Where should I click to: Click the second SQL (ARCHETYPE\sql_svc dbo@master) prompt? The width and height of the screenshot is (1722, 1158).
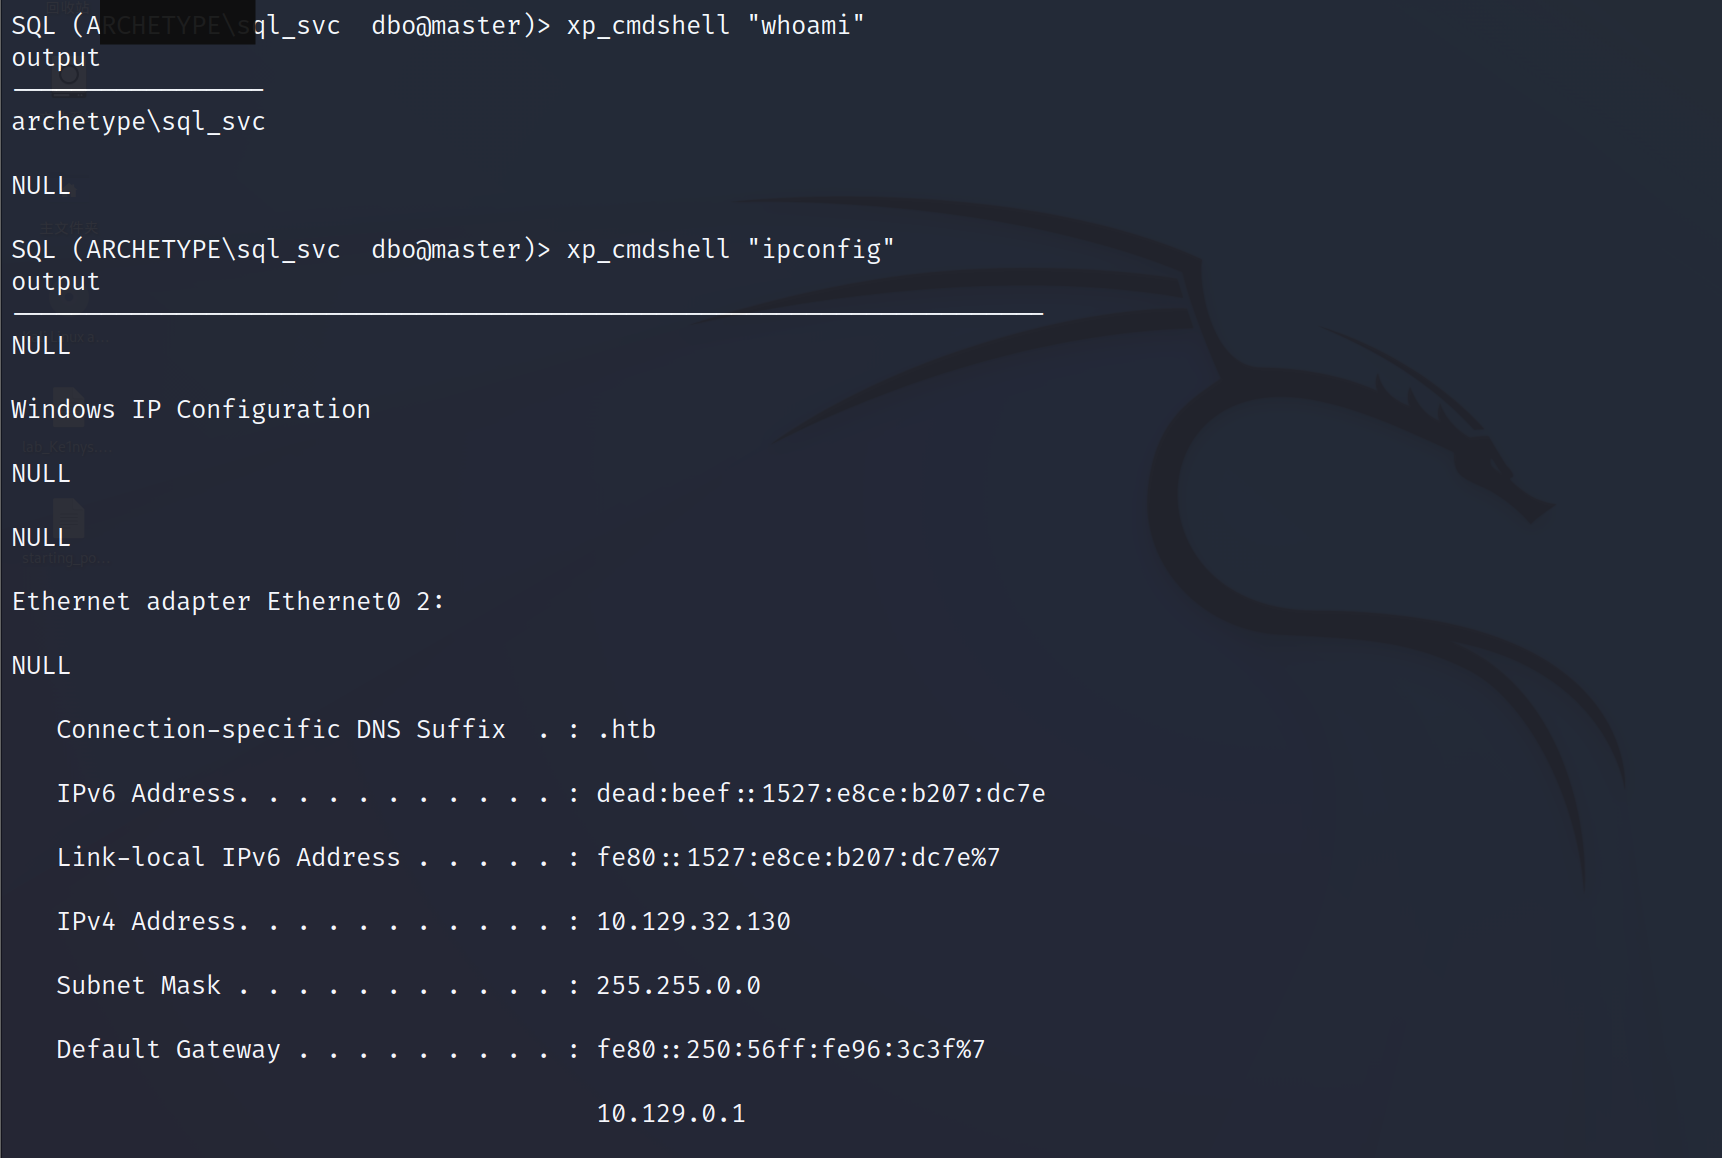click(281, 250)
